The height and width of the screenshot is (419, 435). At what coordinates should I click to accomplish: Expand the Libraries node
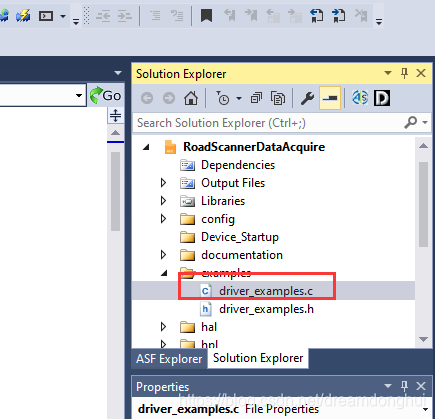coord(163,201)
